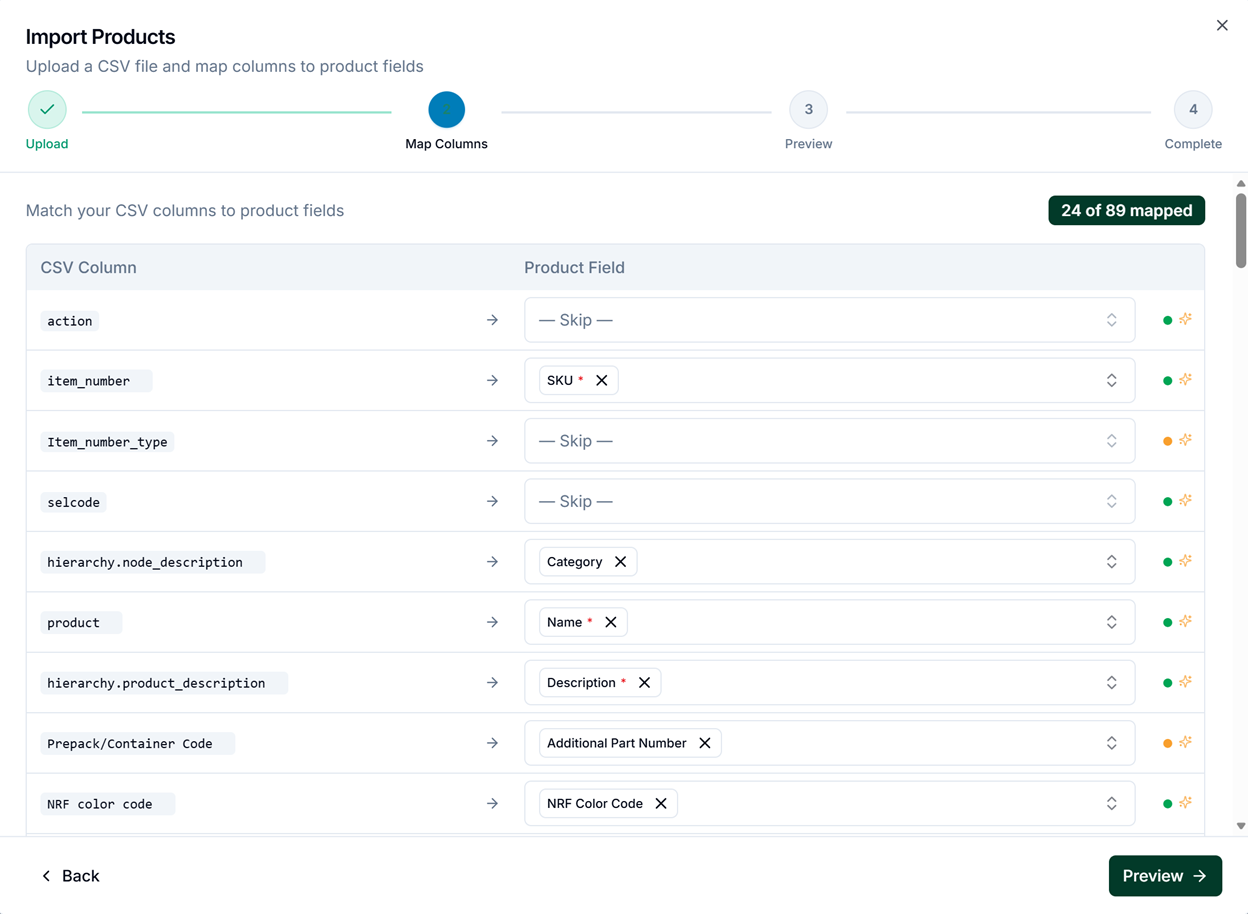Click the sparkle icon in the selcode row
1248x914 pixels.
tap(1186, 501)
